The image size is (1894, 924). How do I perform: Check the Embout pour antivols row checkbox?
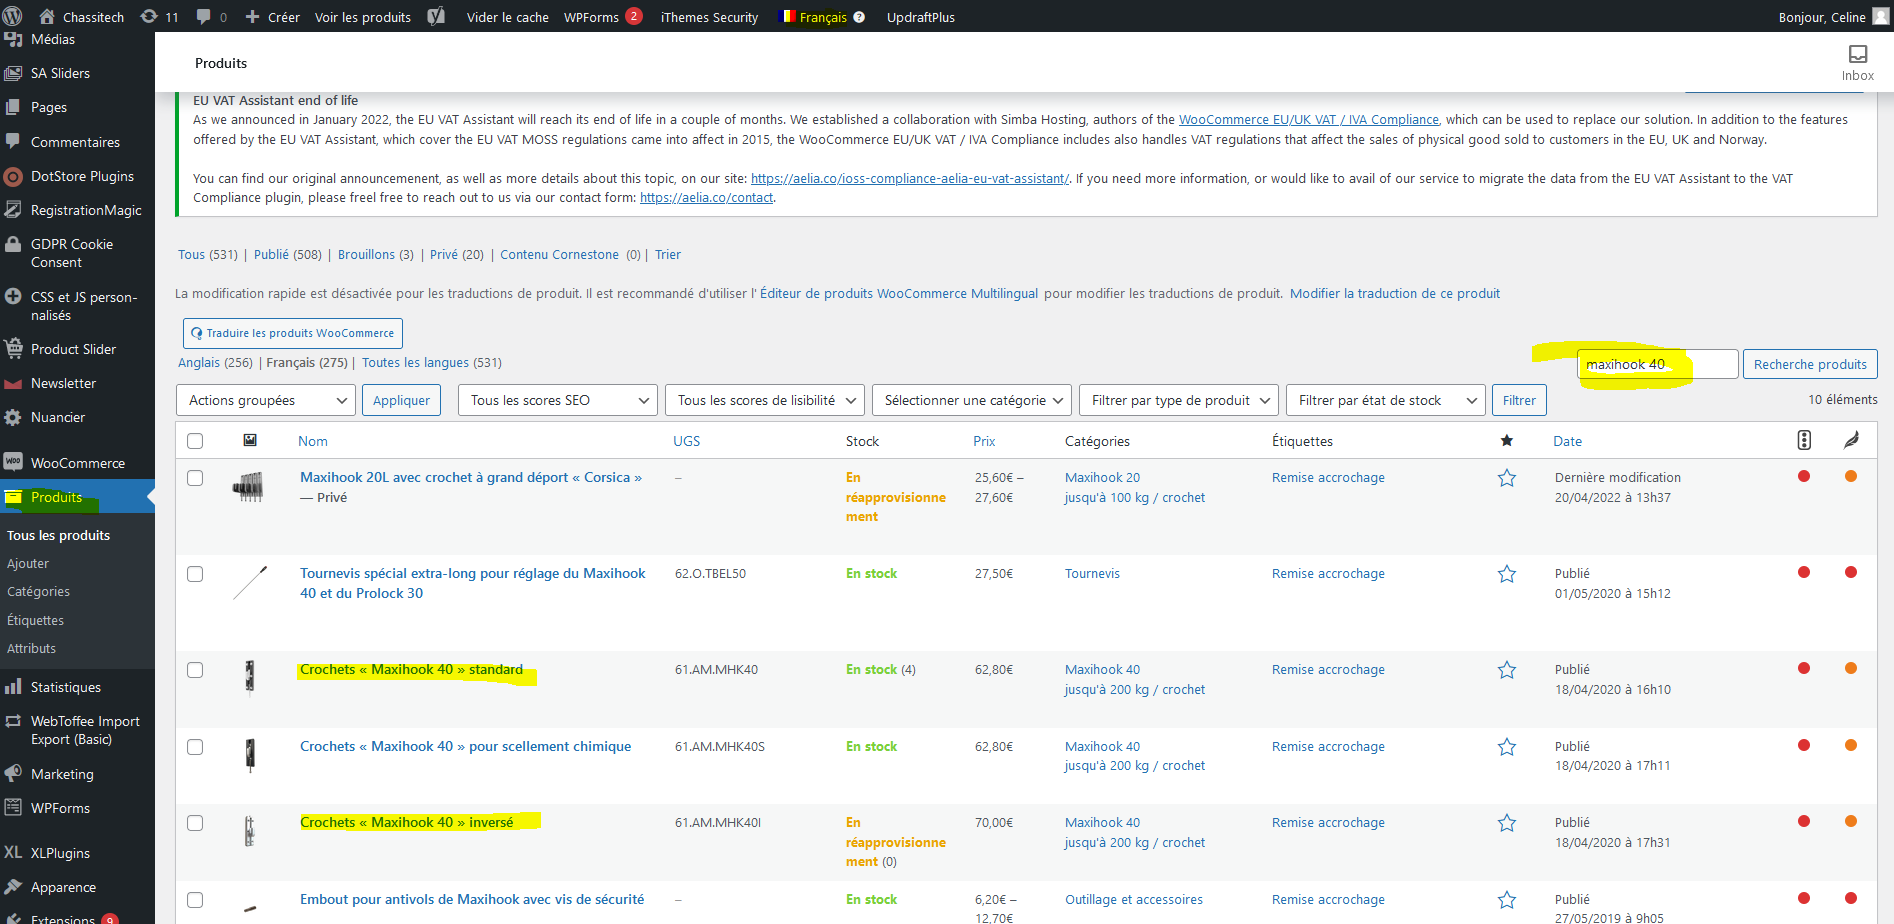click(195, 900)
